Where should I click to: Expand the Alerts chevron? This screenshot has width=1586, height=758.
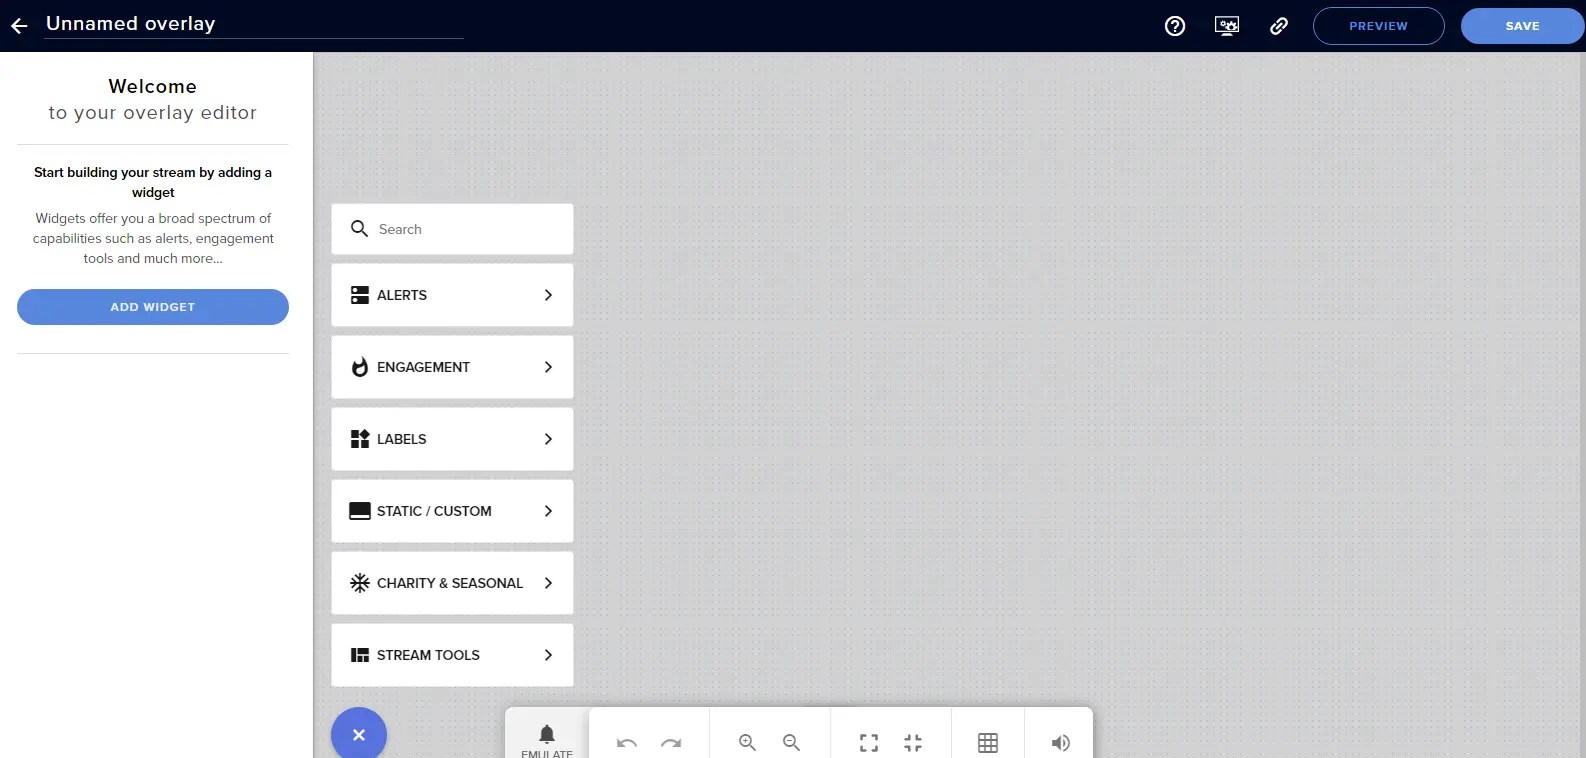coord(548,295)
